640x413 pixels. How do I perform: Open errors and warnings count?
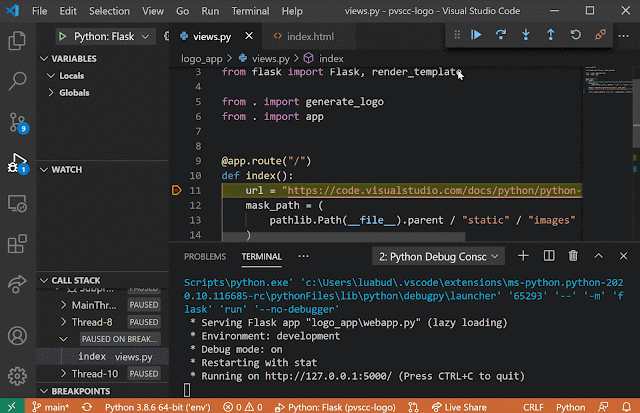click(x=242, y=407)
